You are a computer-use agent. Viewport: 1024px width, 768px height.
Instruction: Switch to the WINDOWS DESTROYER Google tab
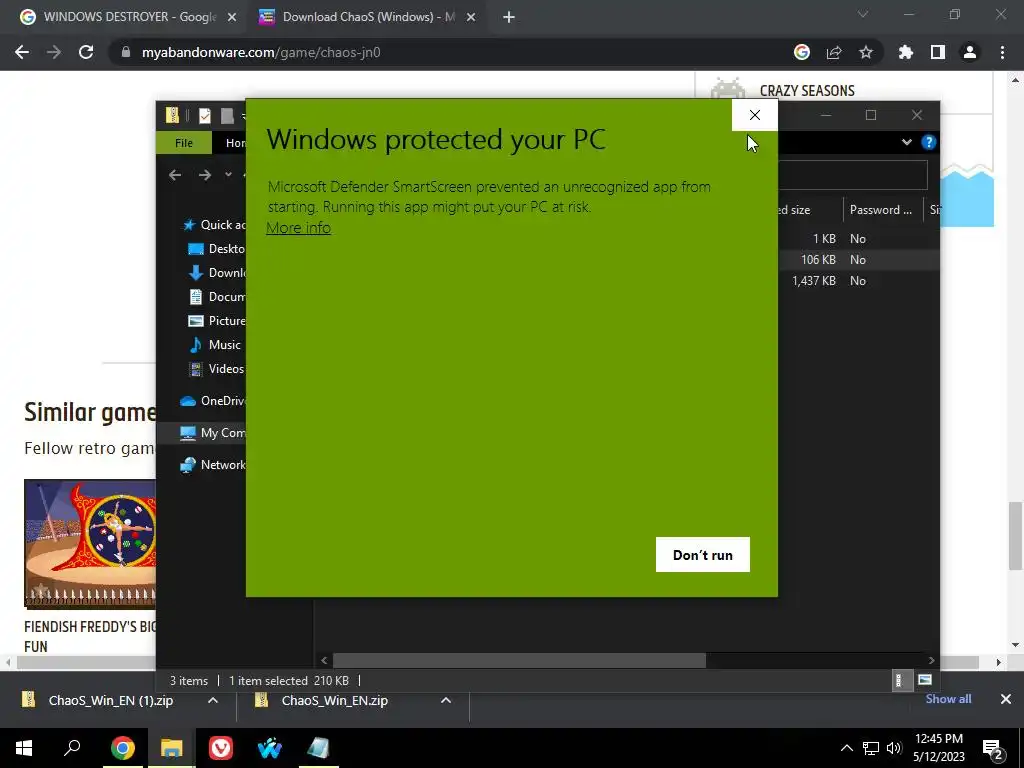click(x=128, y=17)
